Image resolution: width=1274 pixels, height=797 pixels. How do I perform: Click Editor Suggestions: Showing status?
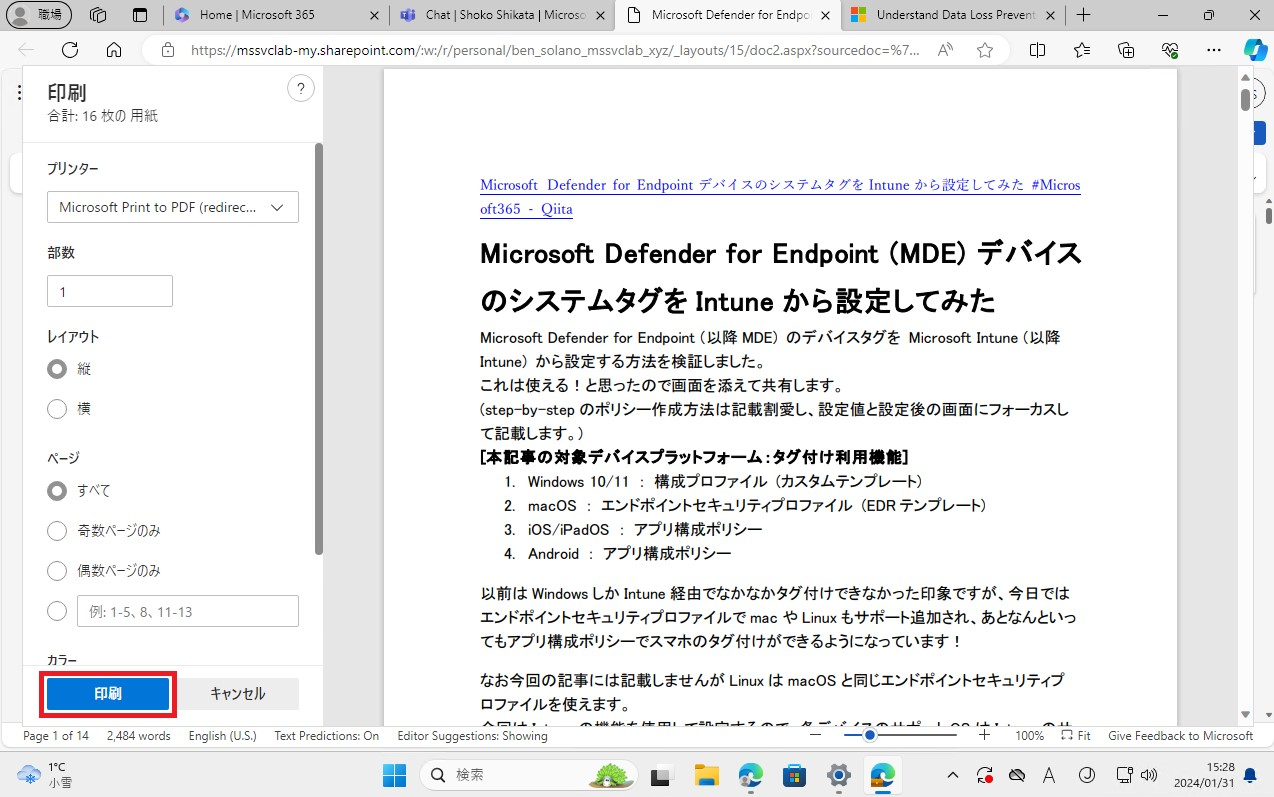pyautogui.click(x=472, y=735)
